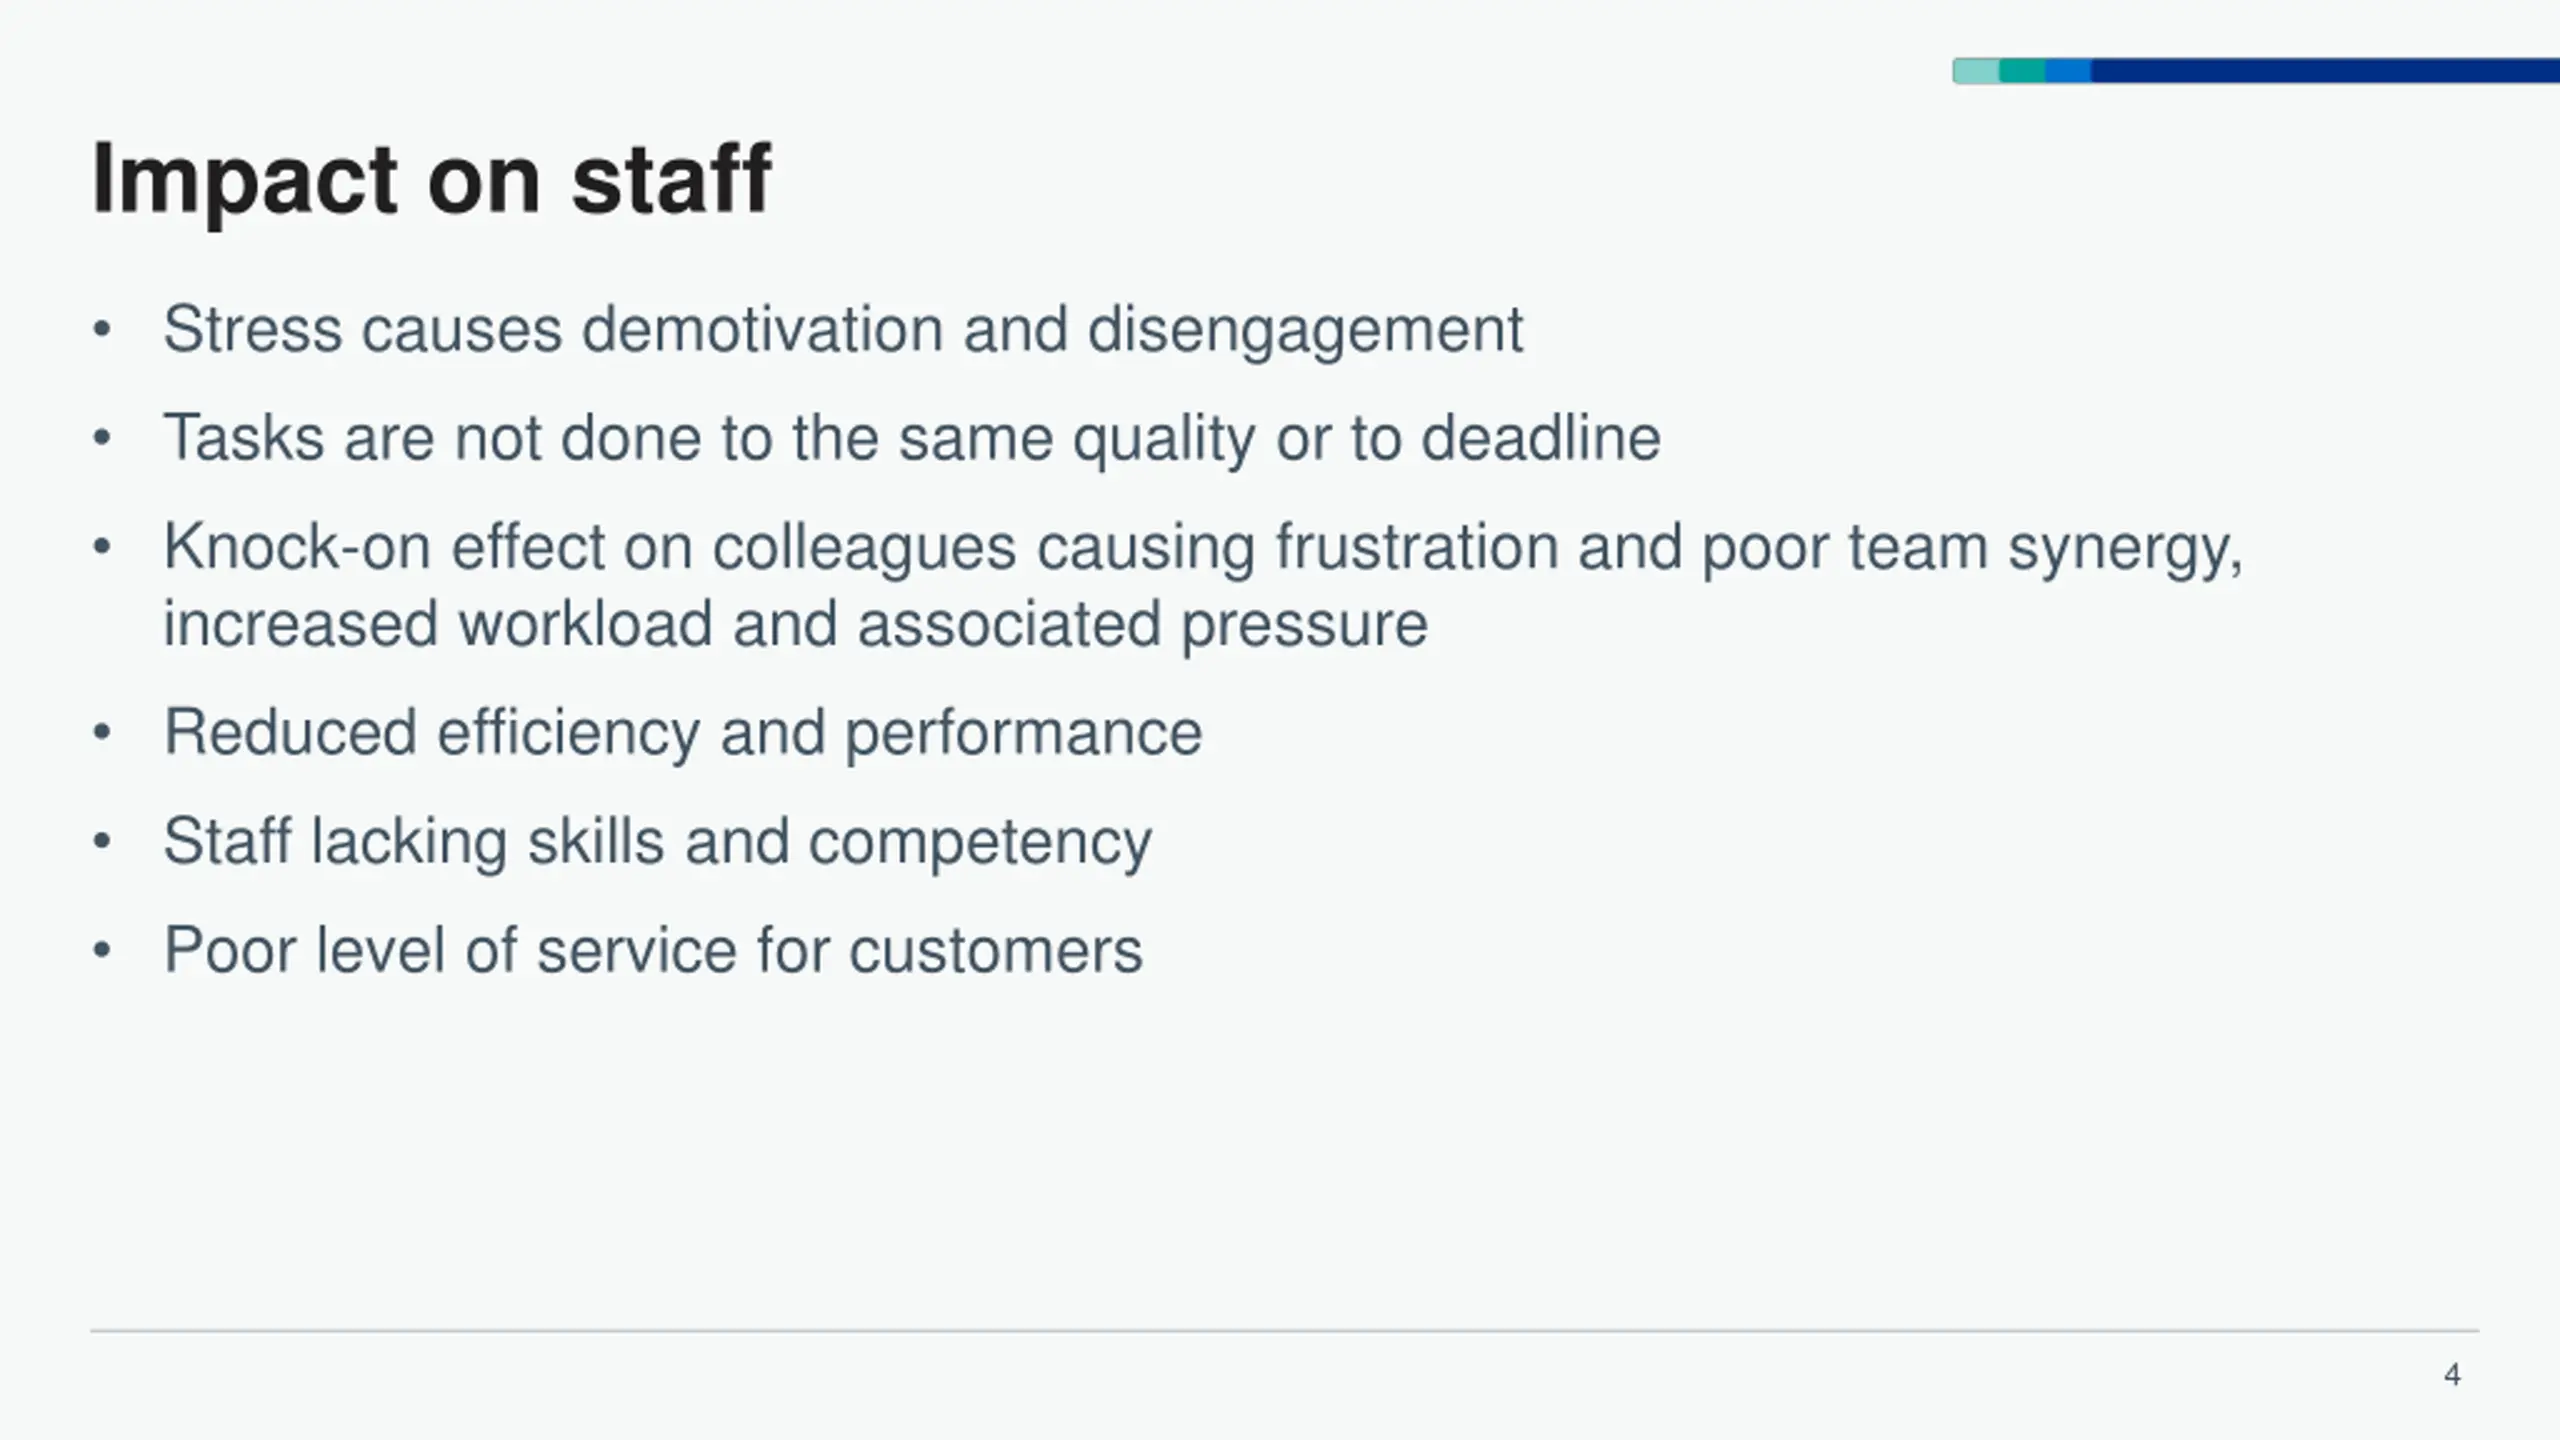
Task: Click the bullet dot before "Reduced efficiency"
Action: [x=101, y=733]
